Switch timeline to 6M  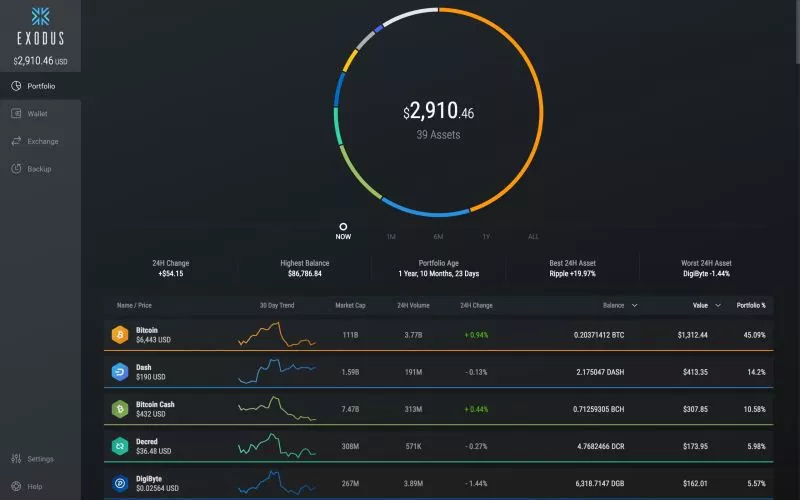[x=438, y=236]
